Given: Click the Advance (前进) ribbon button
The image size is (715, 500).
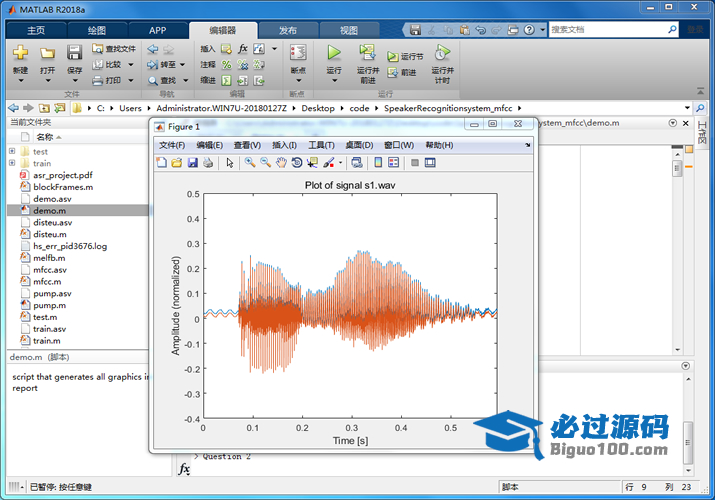Looking at the screenshot, I should pyautogui.click(x=402, y=72).
